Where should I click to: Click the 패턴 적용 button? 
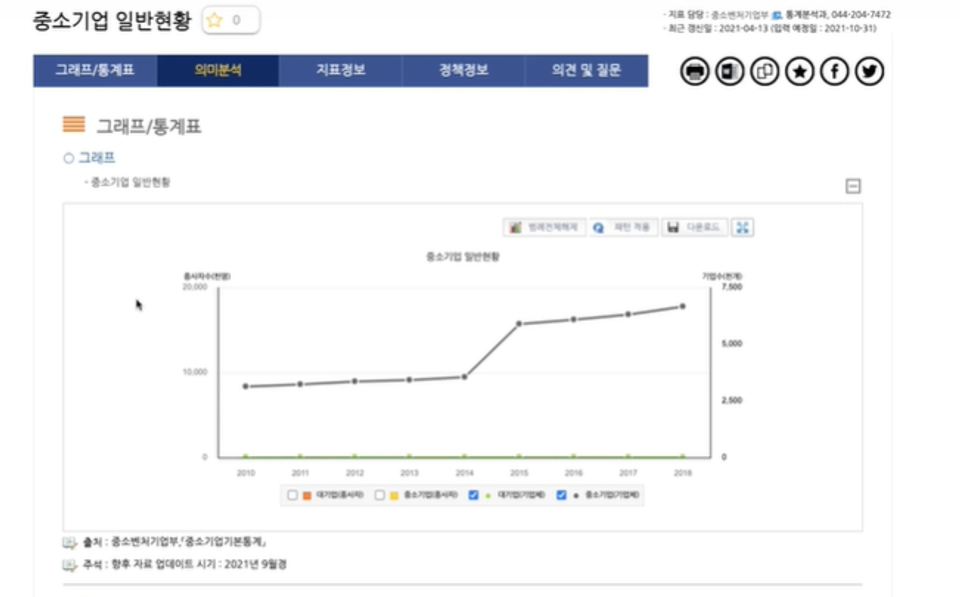tap(623, 227)
